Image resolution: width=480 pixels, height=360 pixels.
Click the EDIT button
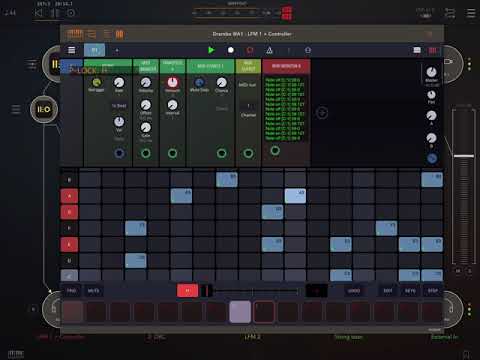(x=388, y=291)
